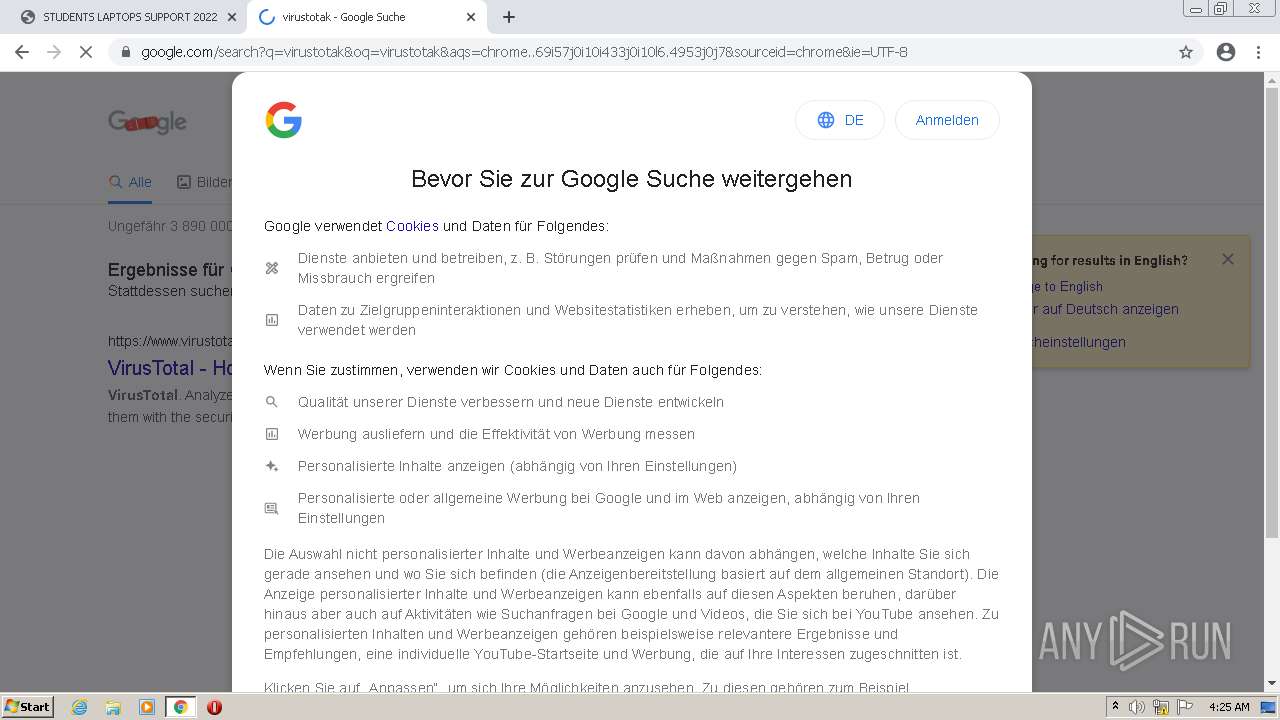Click the Personalisierte Inhalte sparkle icon
The image size is (1280, 720).
(271, 466)
